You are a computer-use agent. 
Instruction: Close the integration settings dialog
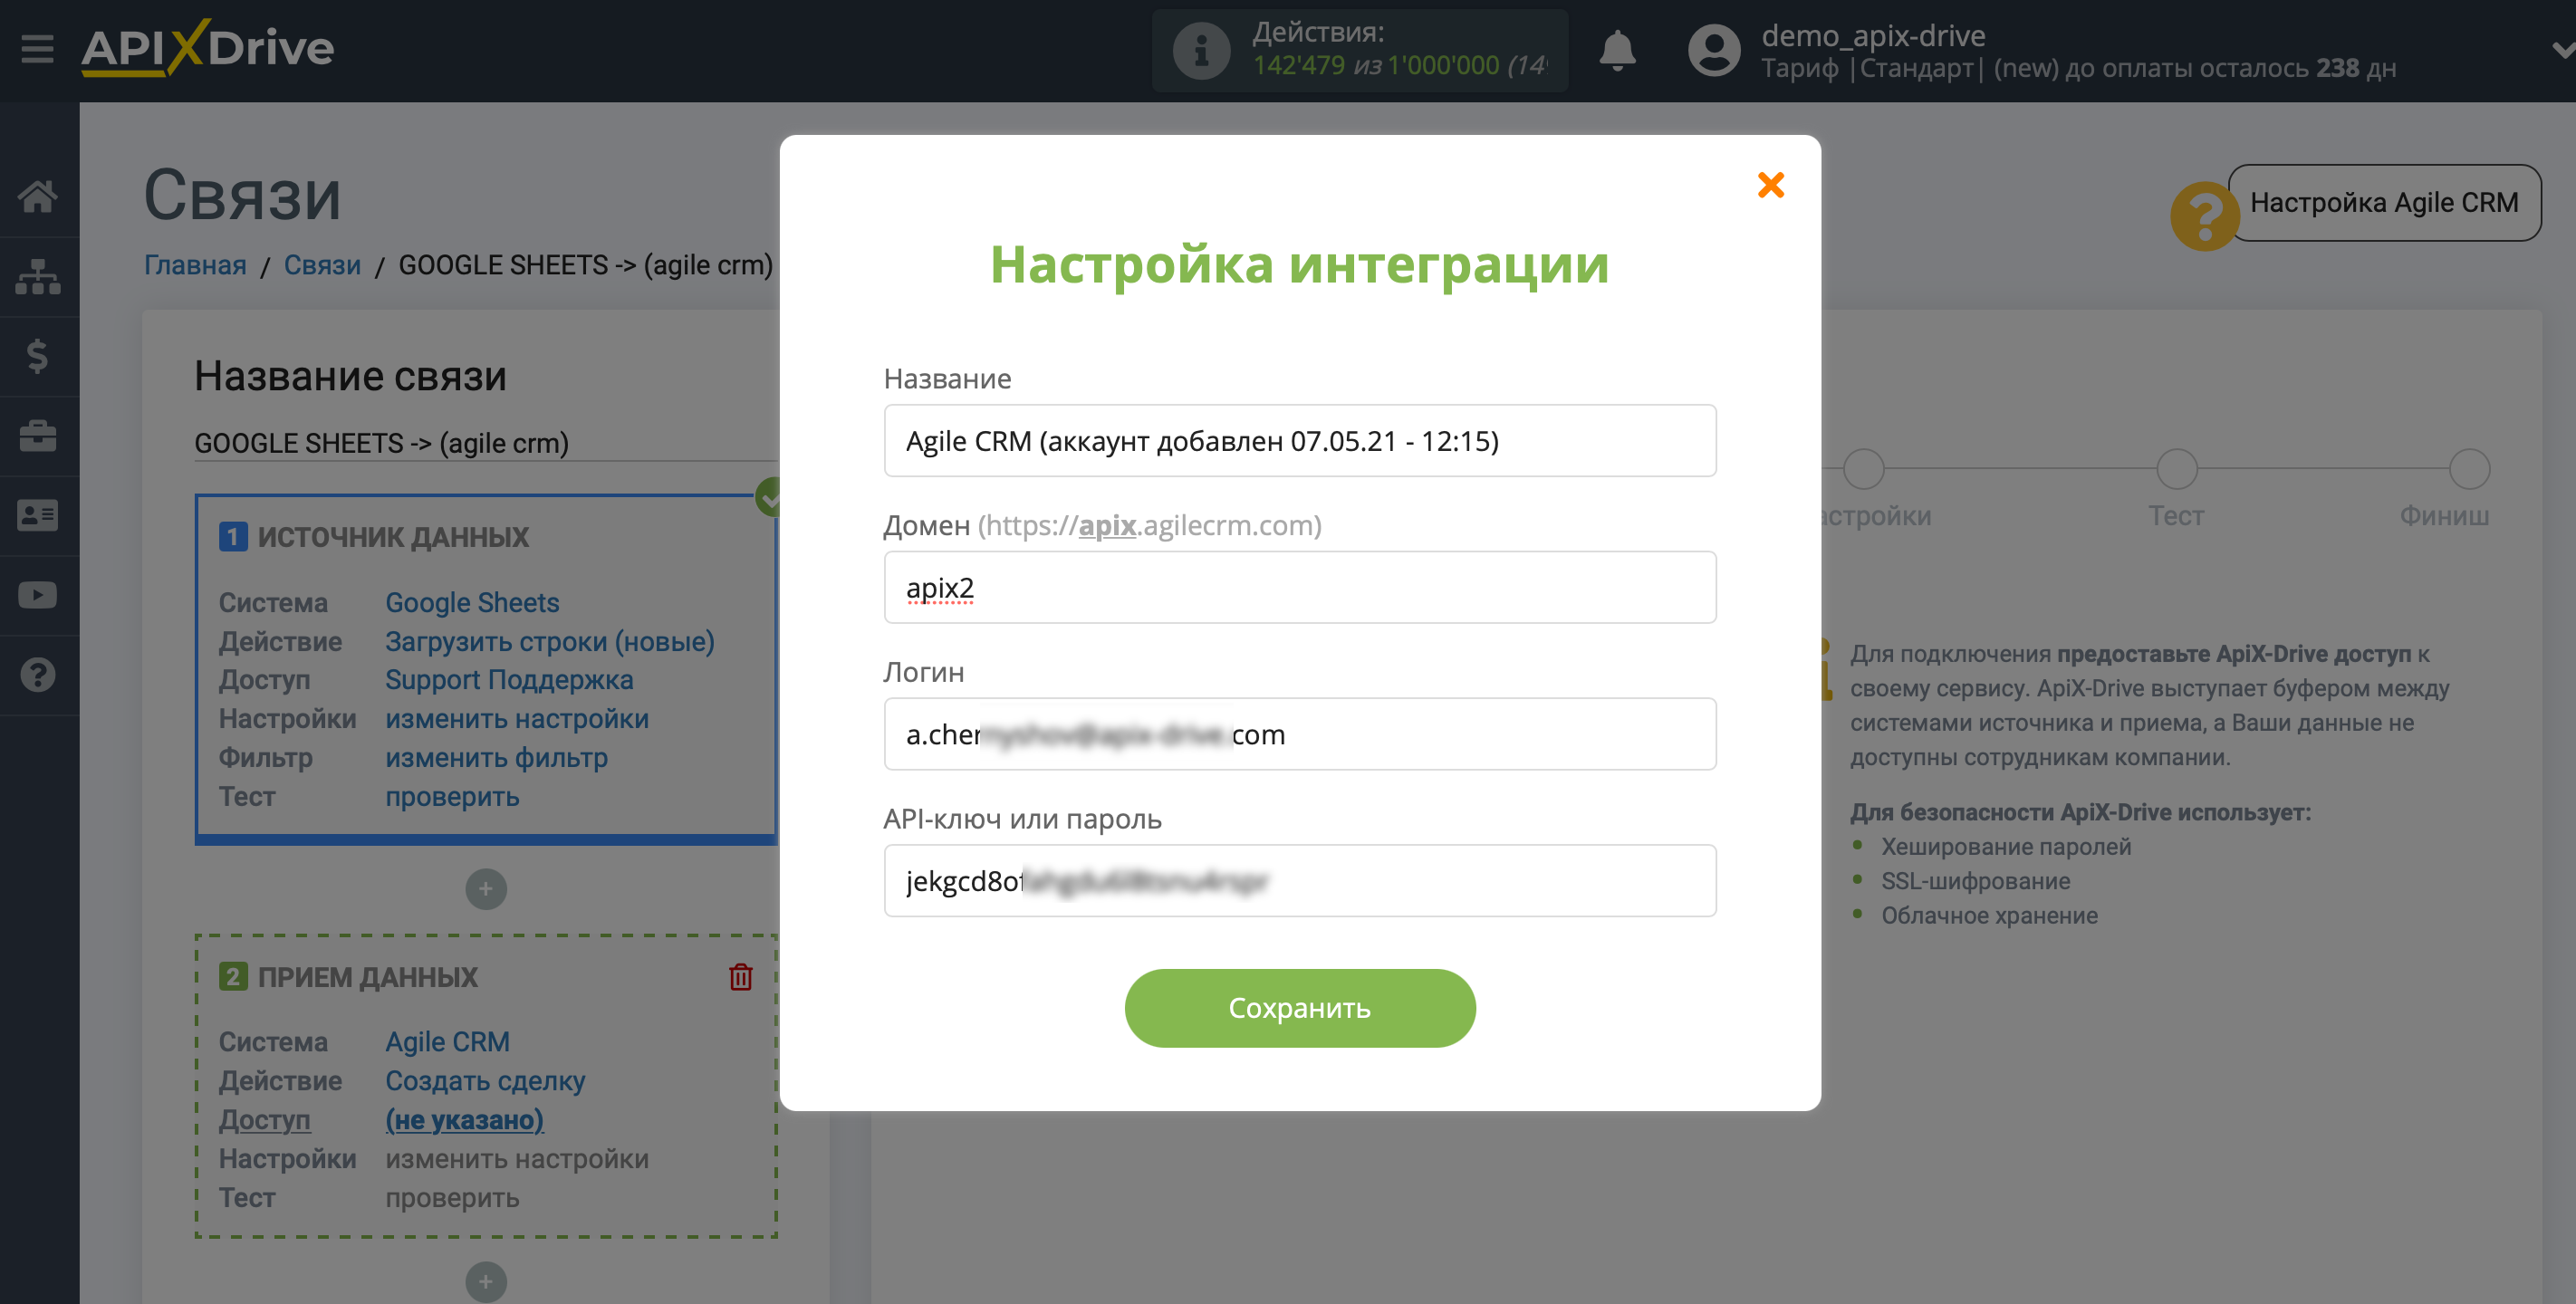coord(1770,185)
